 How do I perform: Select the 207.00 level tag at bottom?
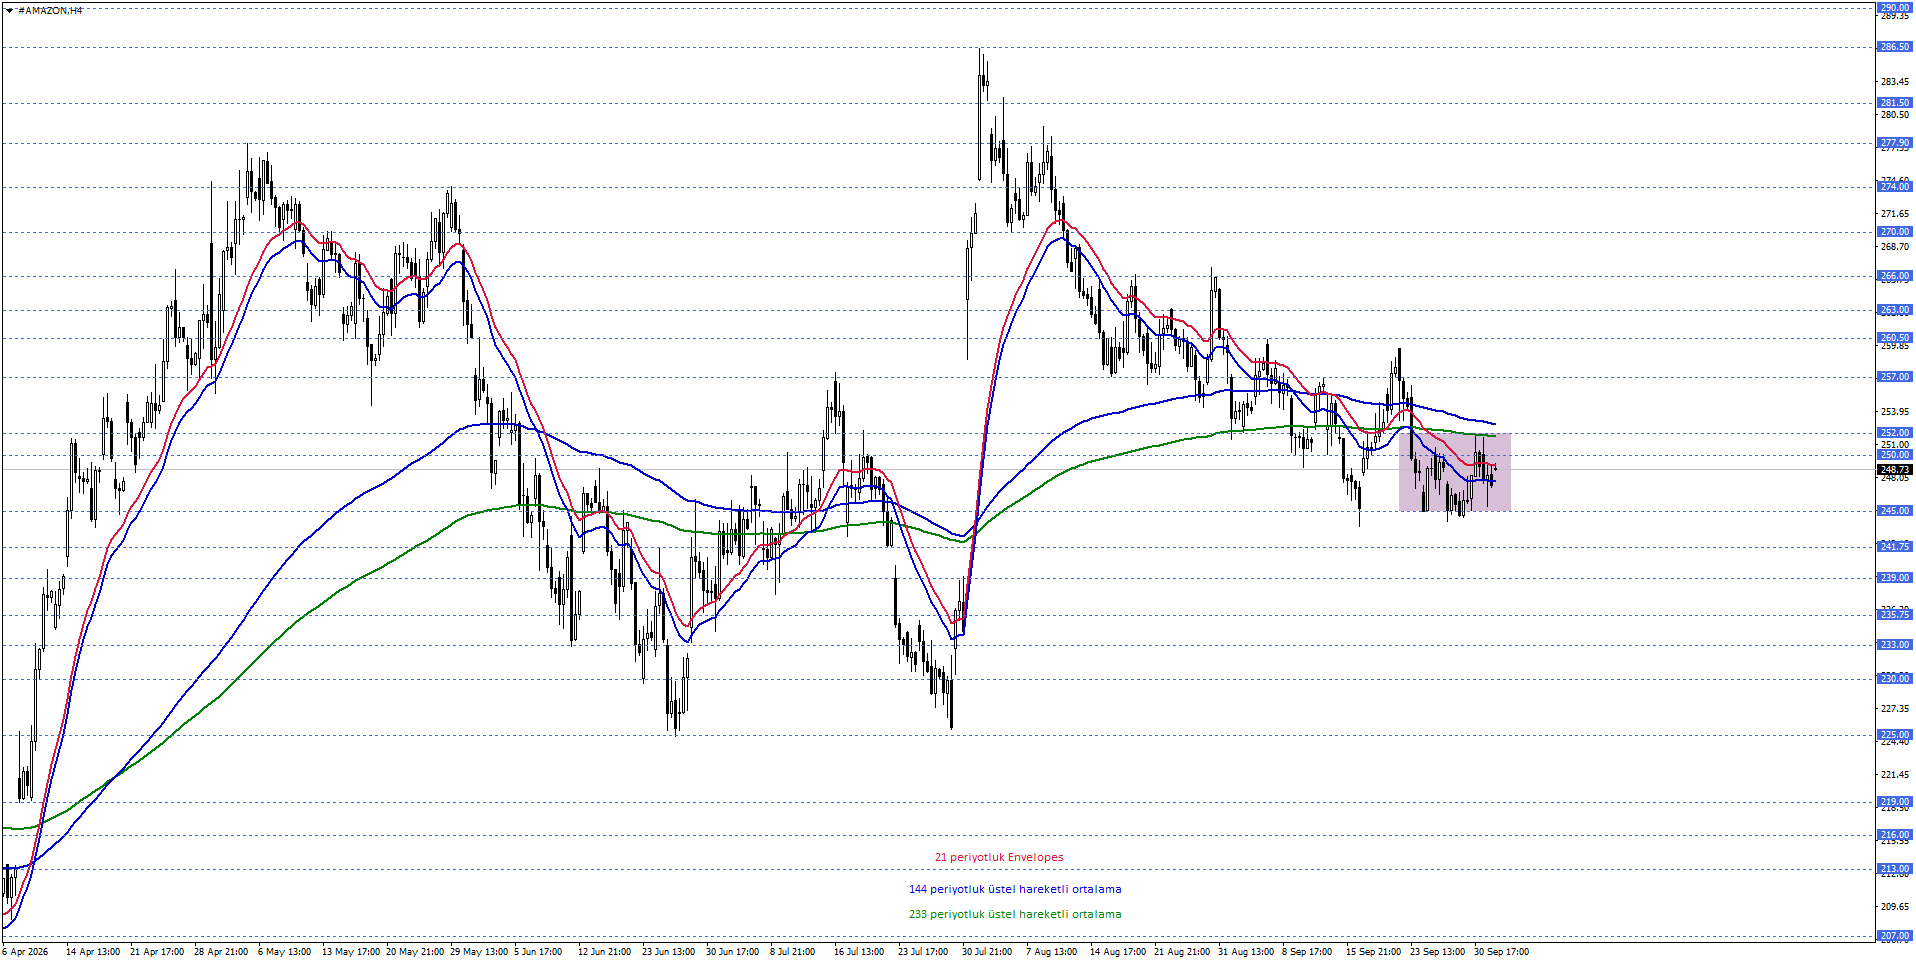point(1894,936)
